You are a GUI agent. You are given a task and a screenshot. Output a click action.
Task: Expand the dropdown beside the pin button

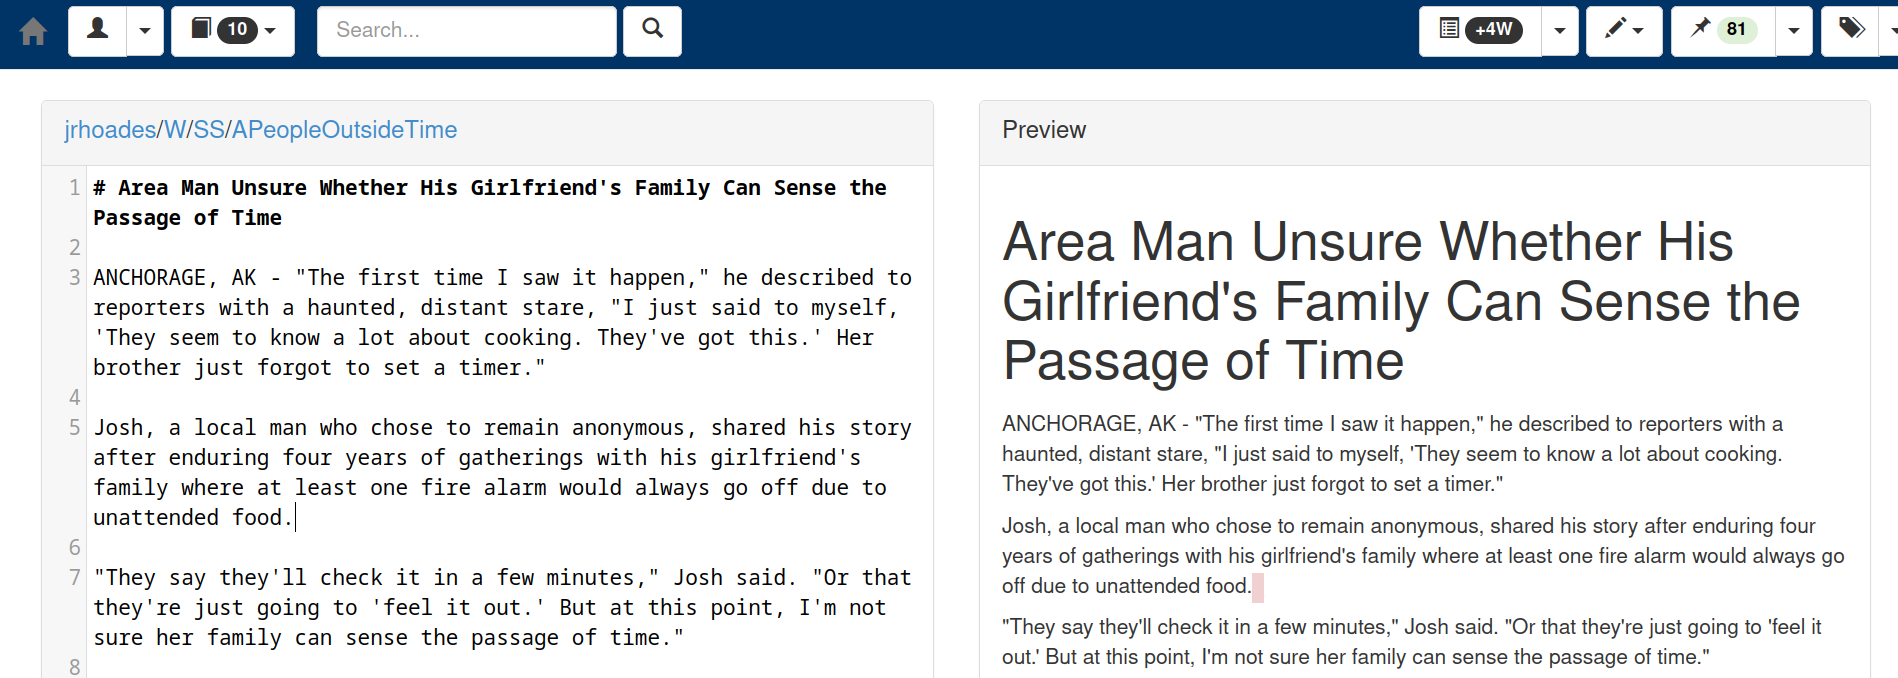(x=1793, y=31)
